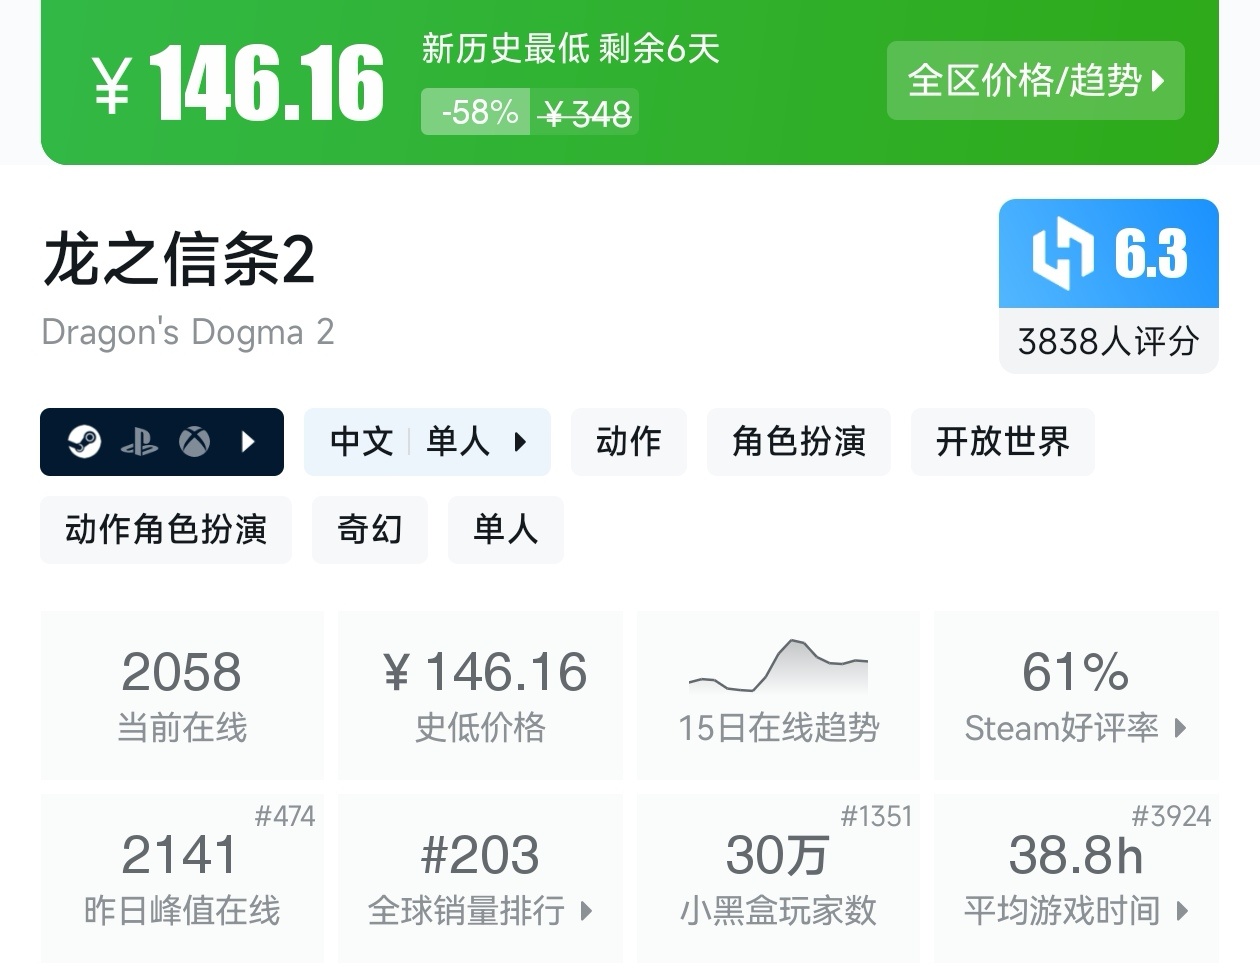Click the 龙之信条2 game title
1260x969 pixels.
tap(179, 258)
